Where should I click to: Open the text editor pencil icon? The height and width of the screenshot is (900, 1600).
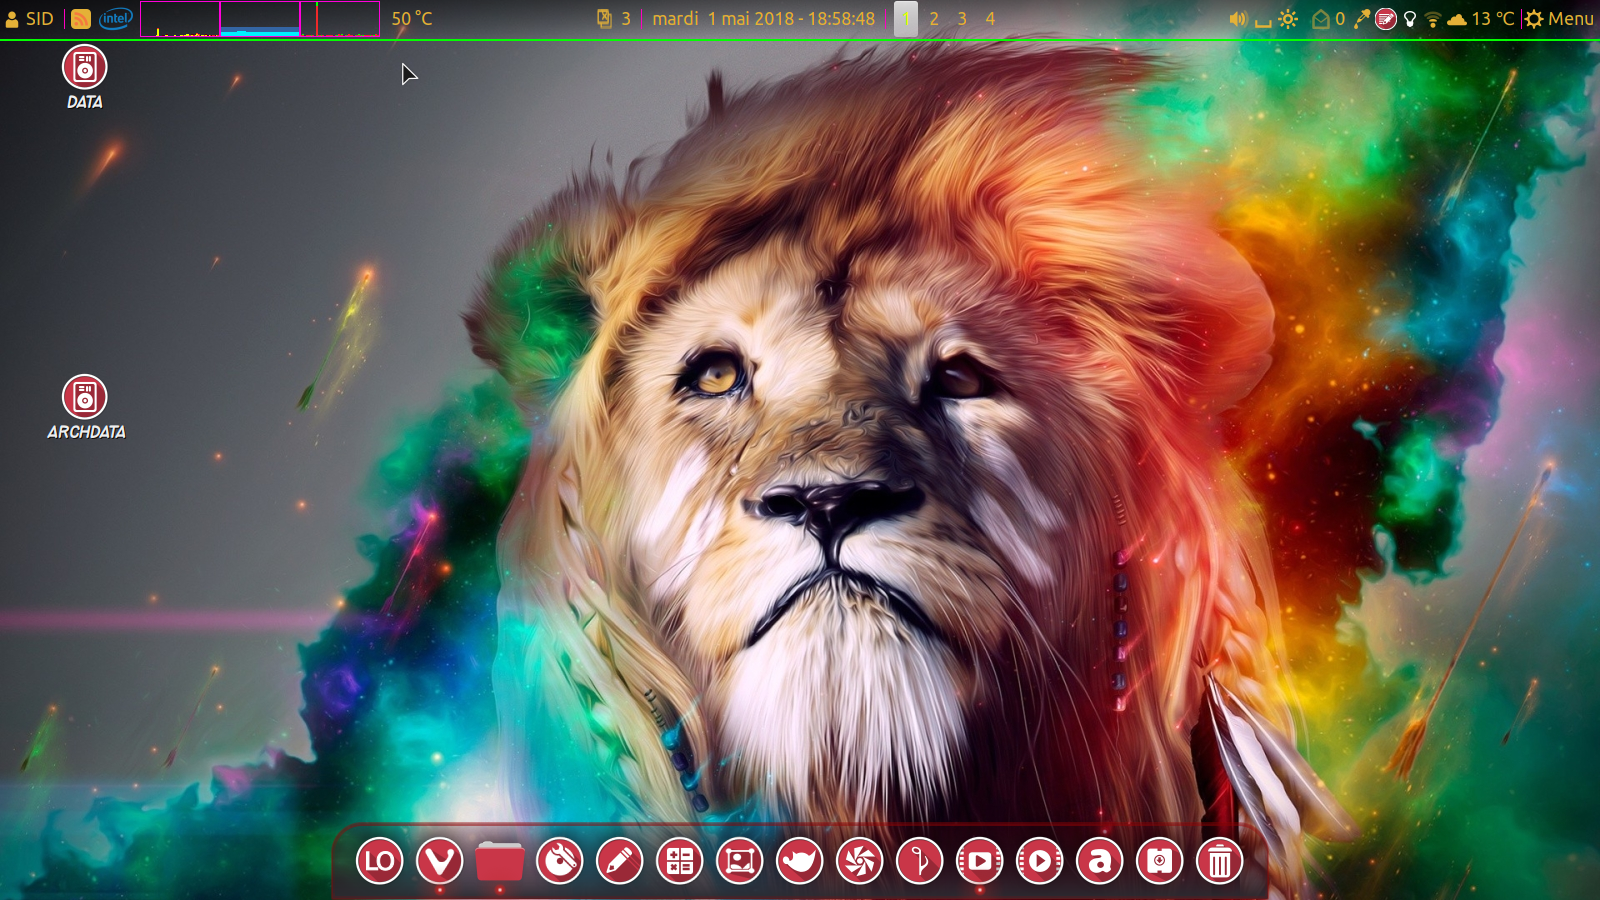click(x=620, y=861)
